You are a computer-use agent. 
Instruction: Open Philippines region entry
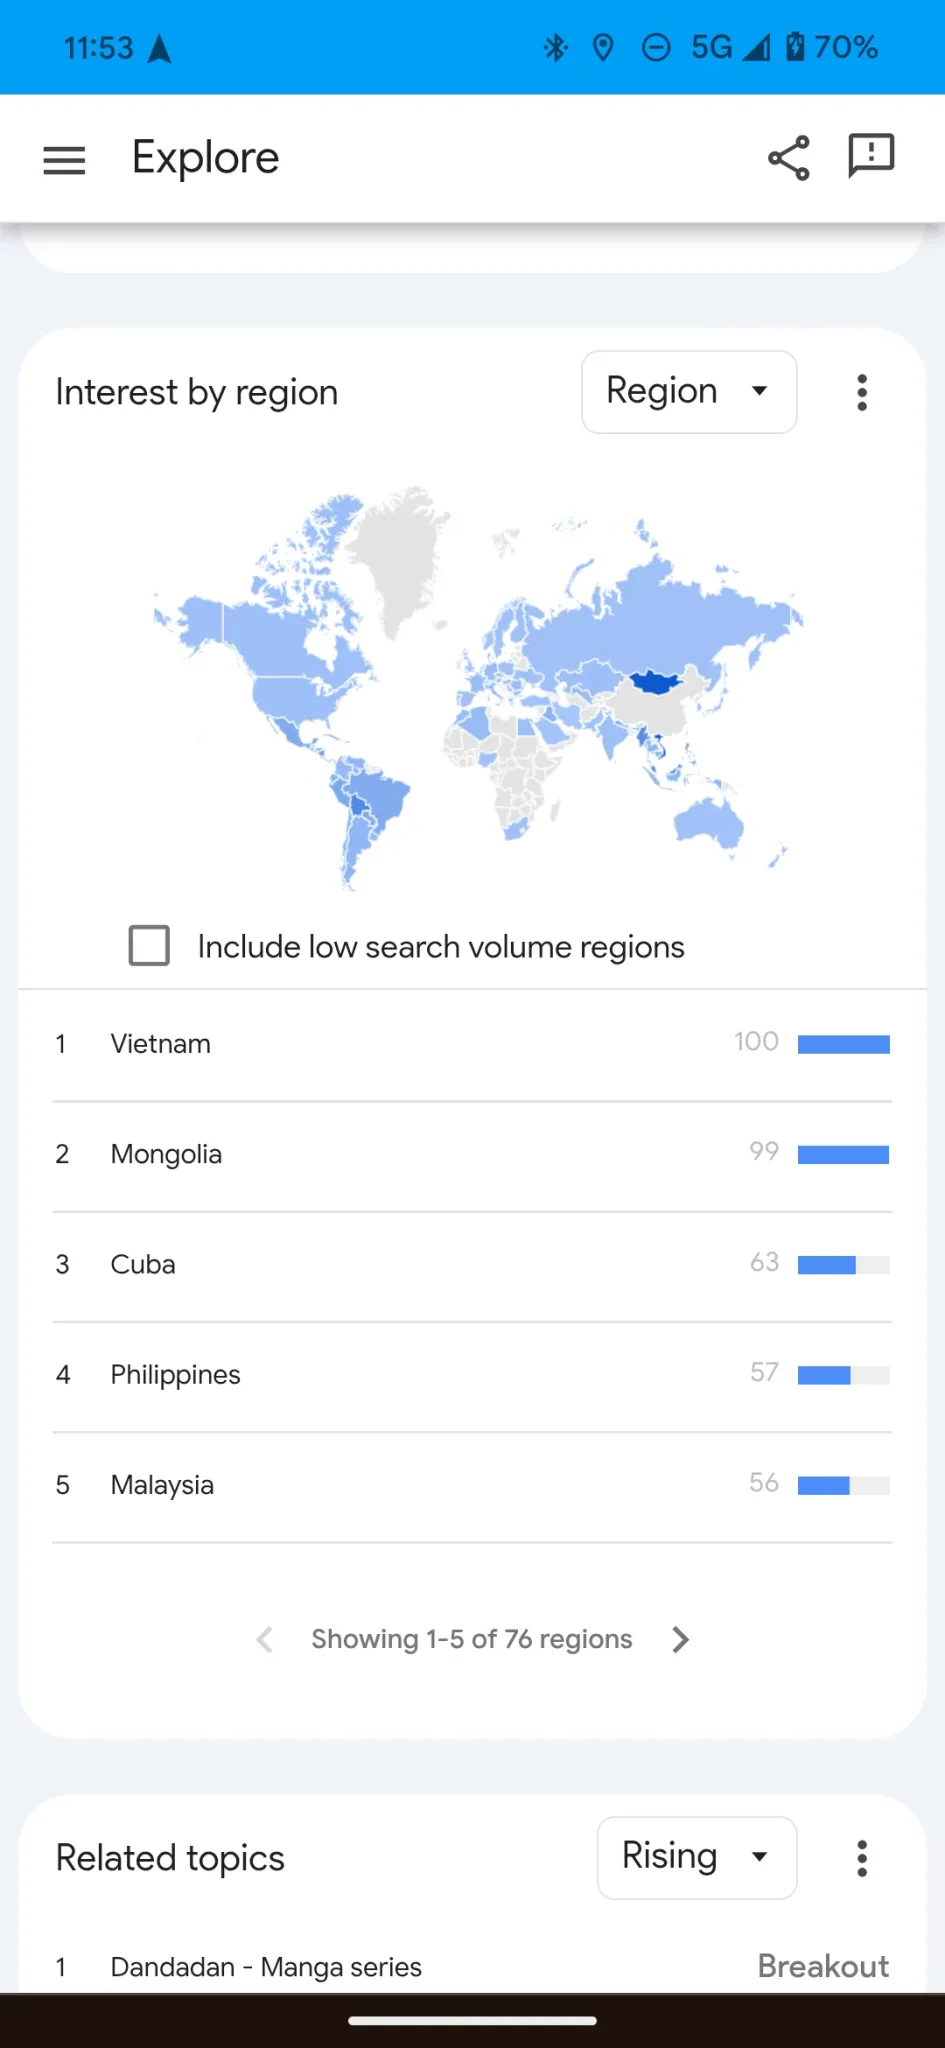tap(472, 1375)
